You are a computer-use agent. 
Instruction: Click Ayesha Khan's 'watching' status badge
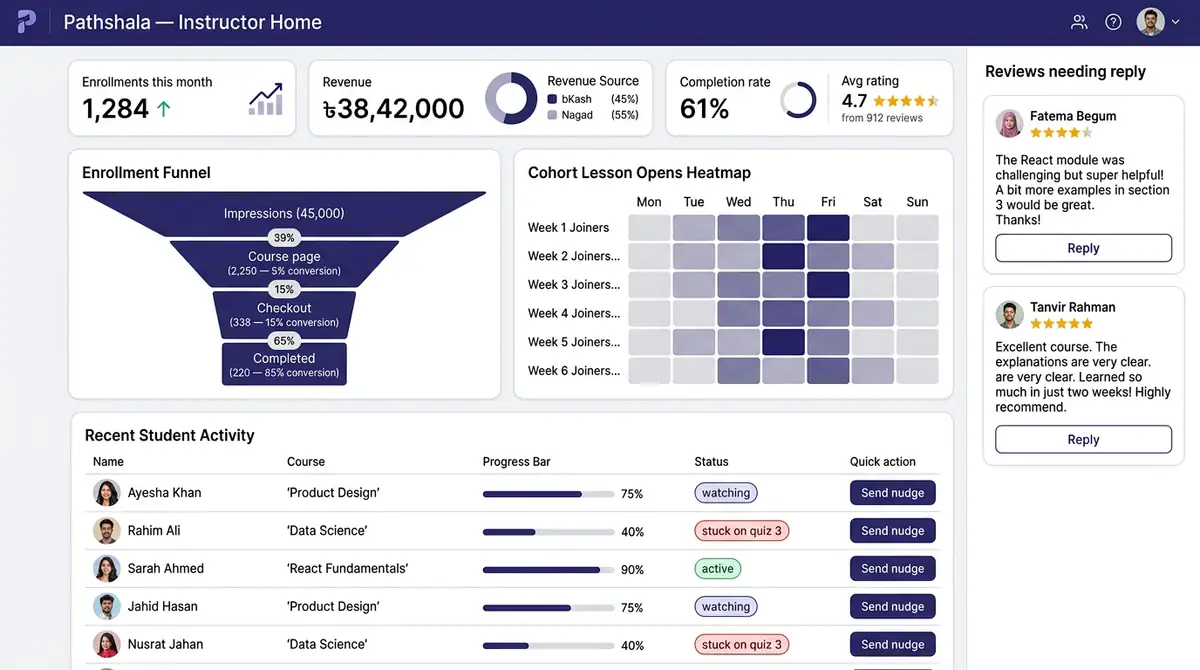[726, 493]
